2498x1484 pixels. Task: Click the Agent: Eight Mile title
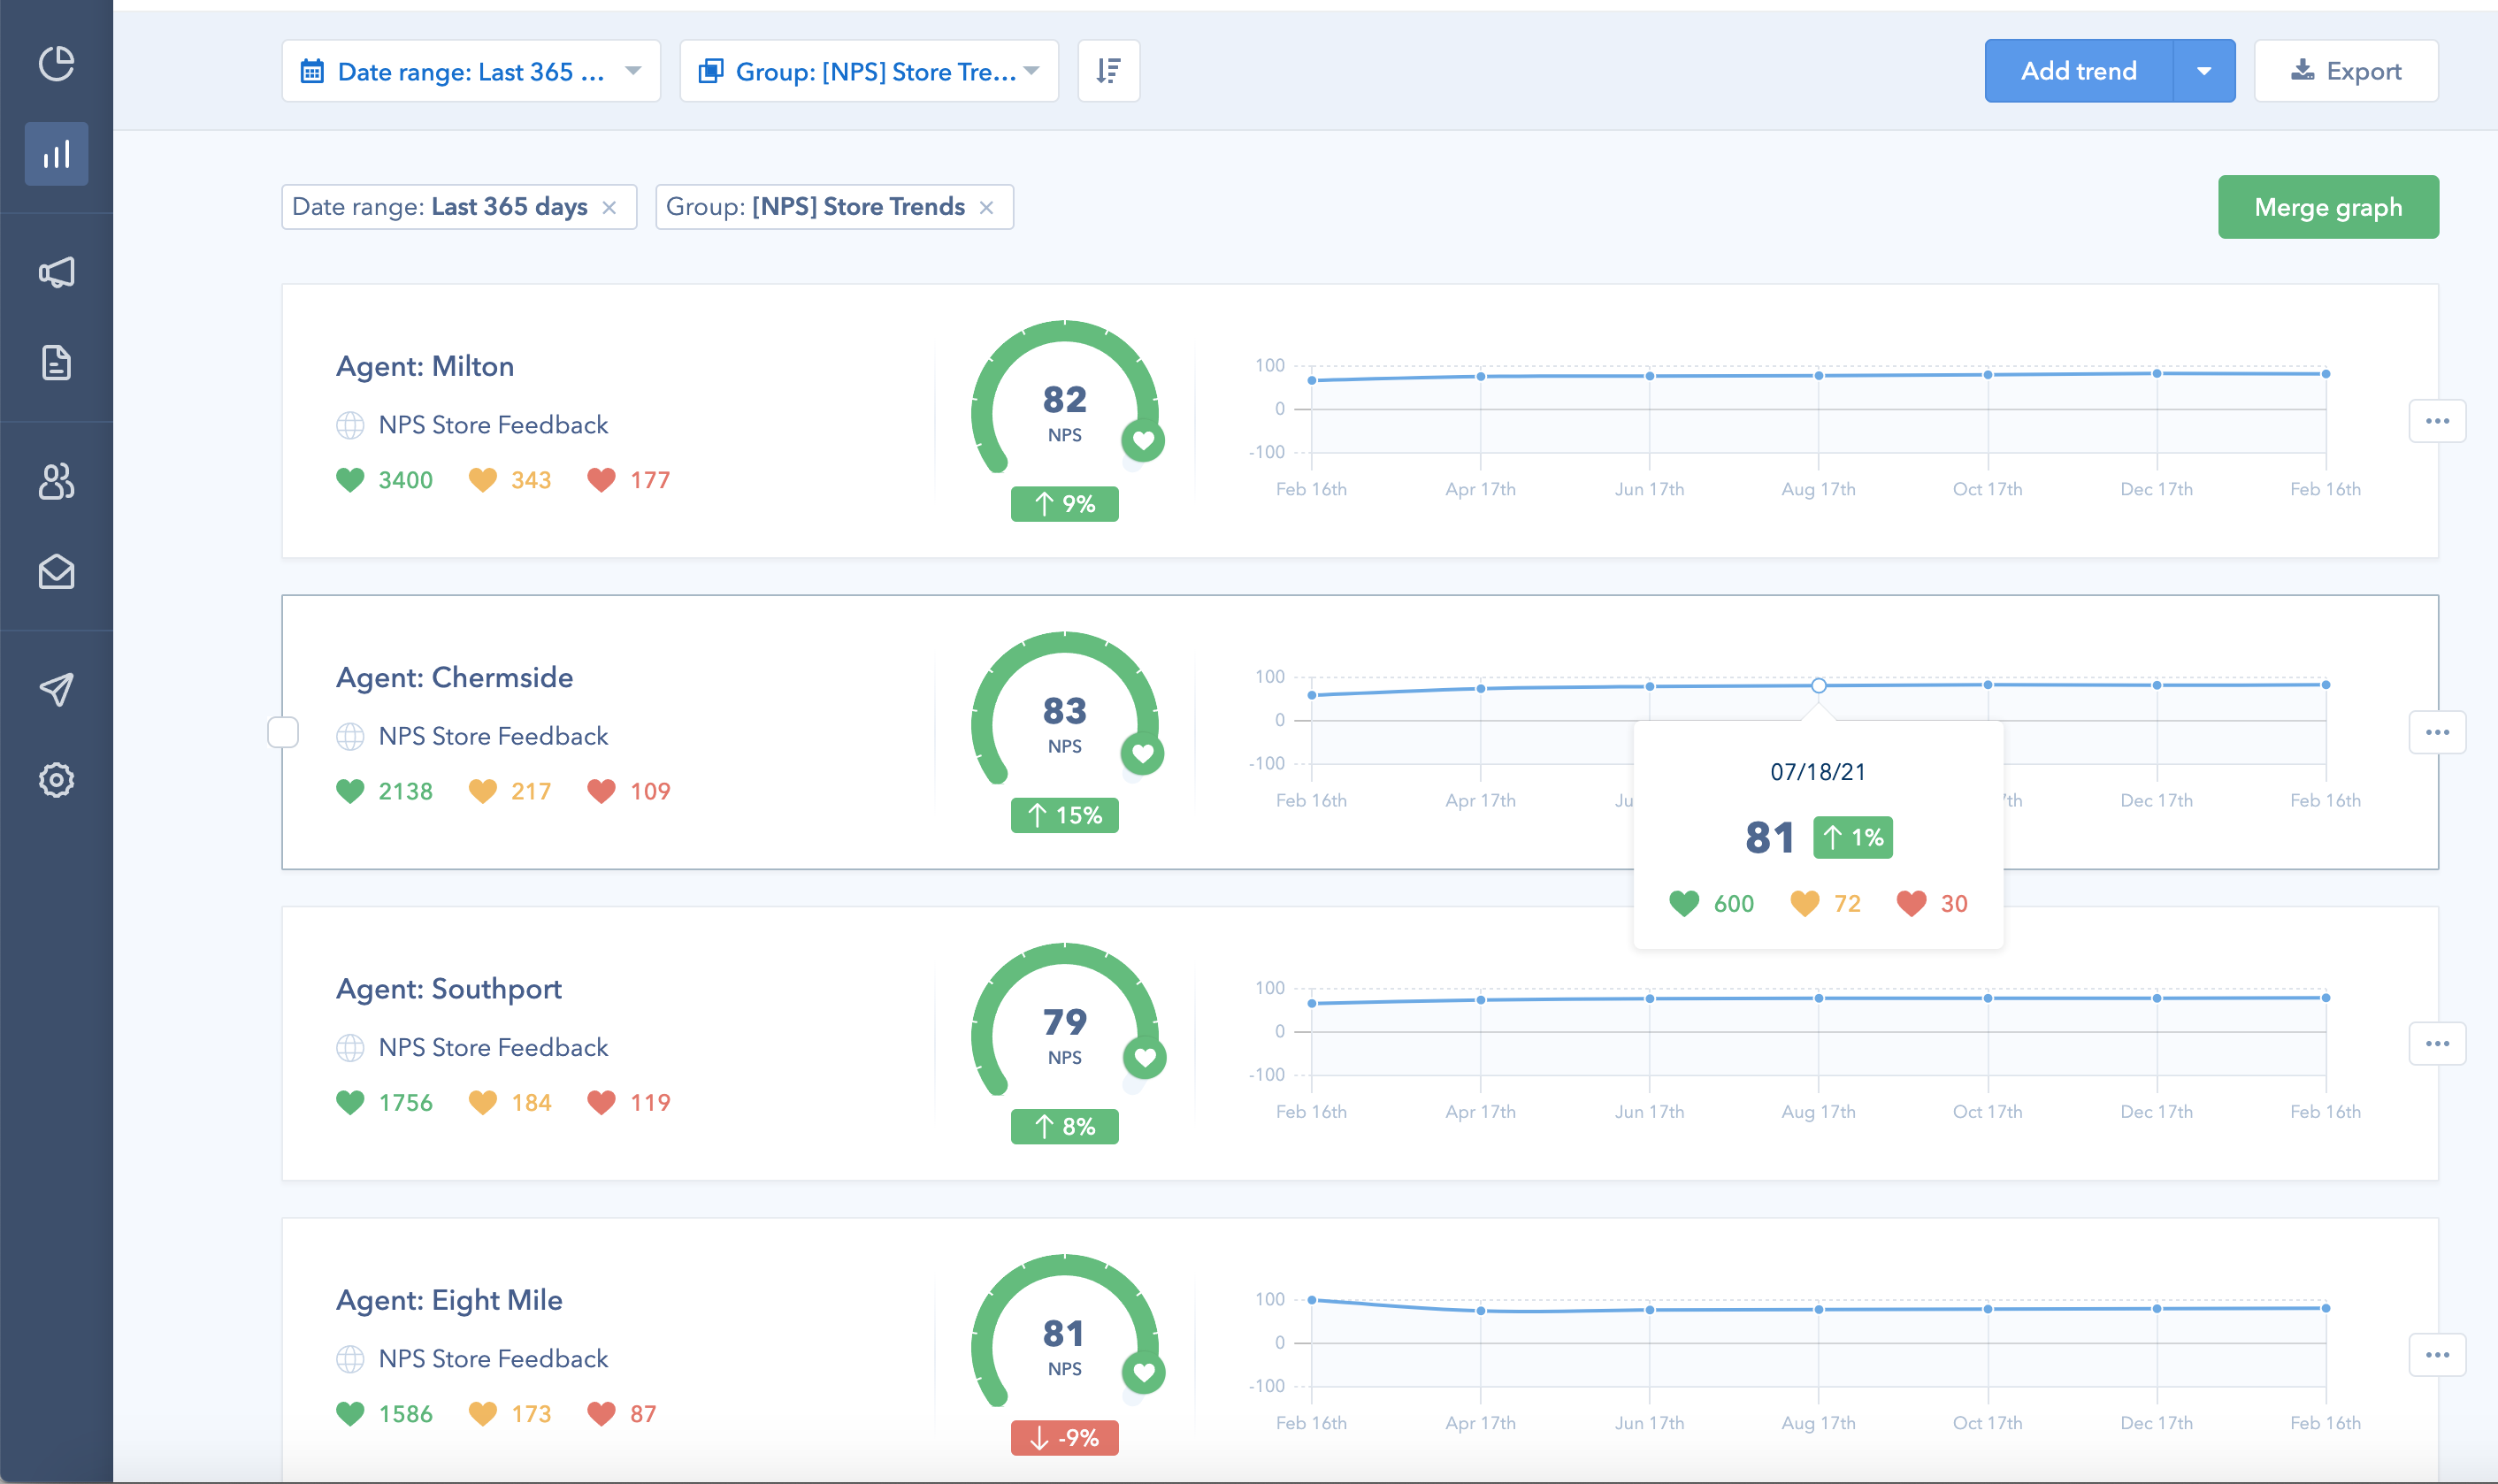[449, 1299]
